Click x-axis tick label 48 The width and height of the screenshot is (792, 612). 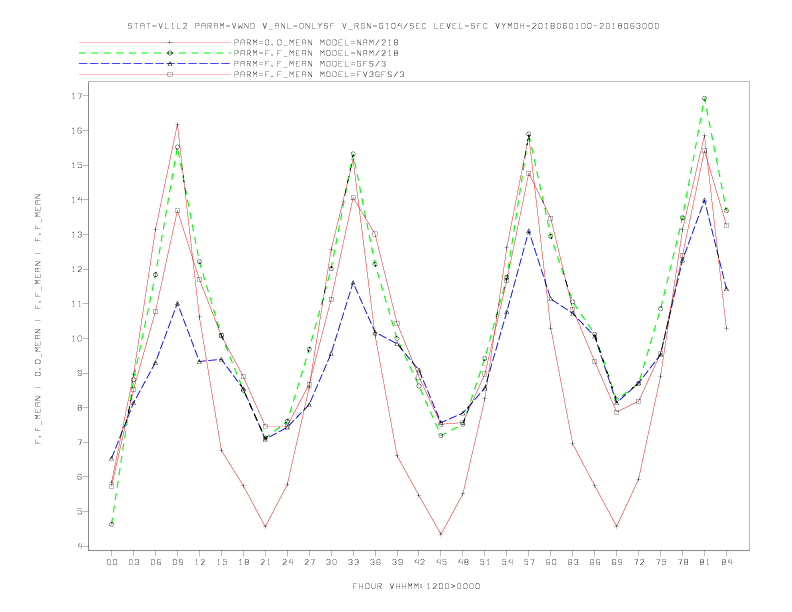coord(463,562)
